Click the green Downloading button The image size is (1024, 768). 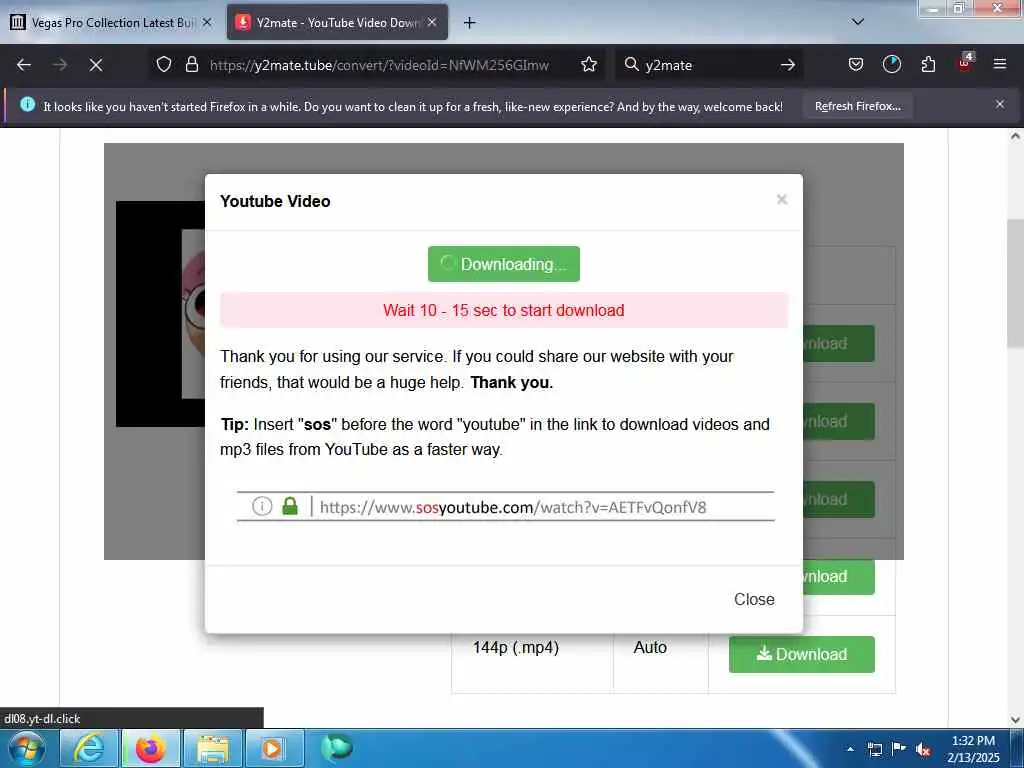click(504, 264)
